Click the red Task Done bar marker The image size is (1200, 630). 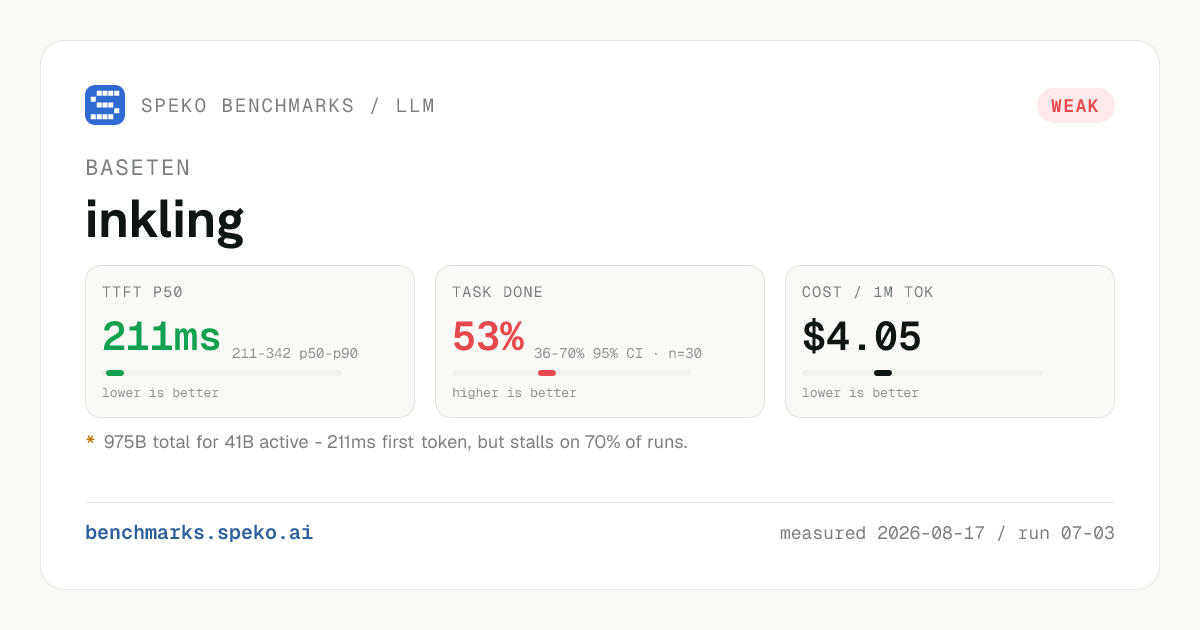pyautogui.click(x=547, y=373)
